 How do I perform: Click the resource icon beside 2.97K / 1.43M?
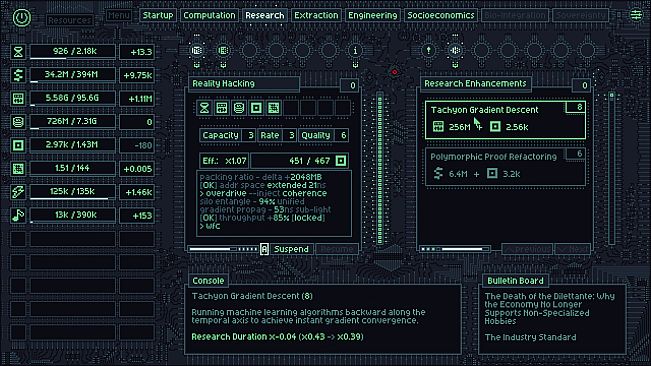(18, 145)
